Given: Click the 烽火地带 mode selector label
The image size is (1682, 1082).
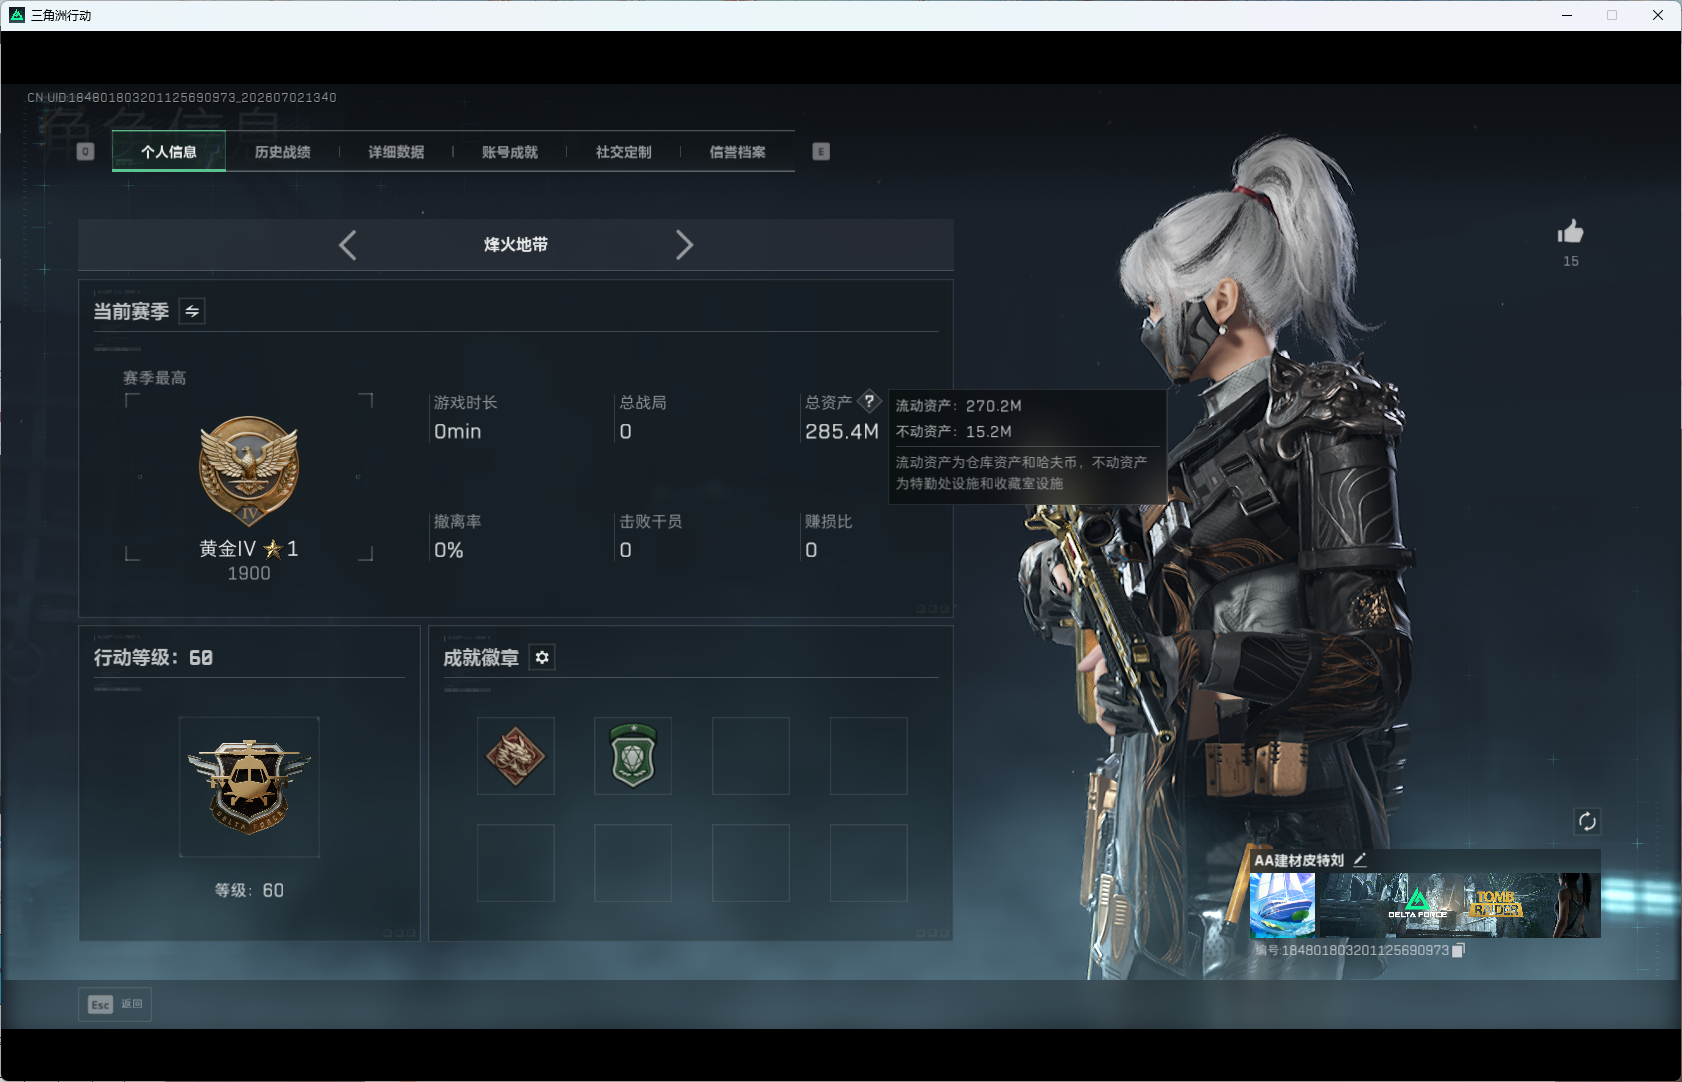Looking at the screenshot, I should [x=516, y=245].
